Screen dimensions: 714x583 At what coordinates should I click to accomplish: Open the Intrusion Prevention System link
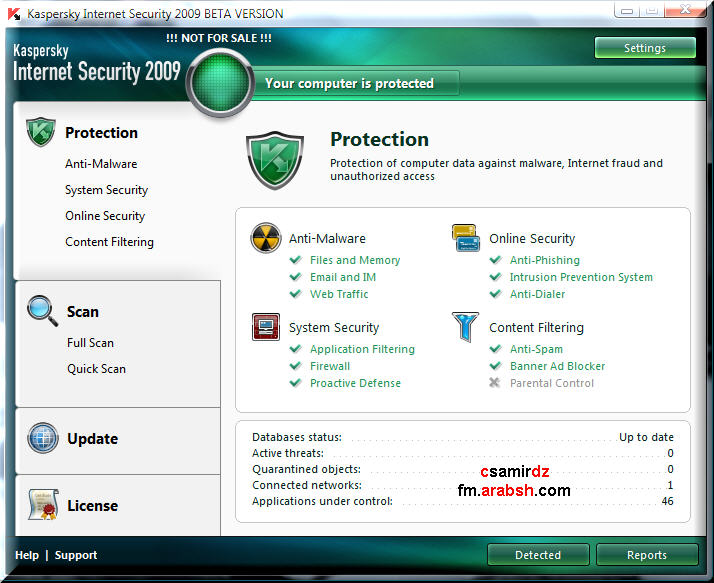pyautogui.click(x=581, y=277)
